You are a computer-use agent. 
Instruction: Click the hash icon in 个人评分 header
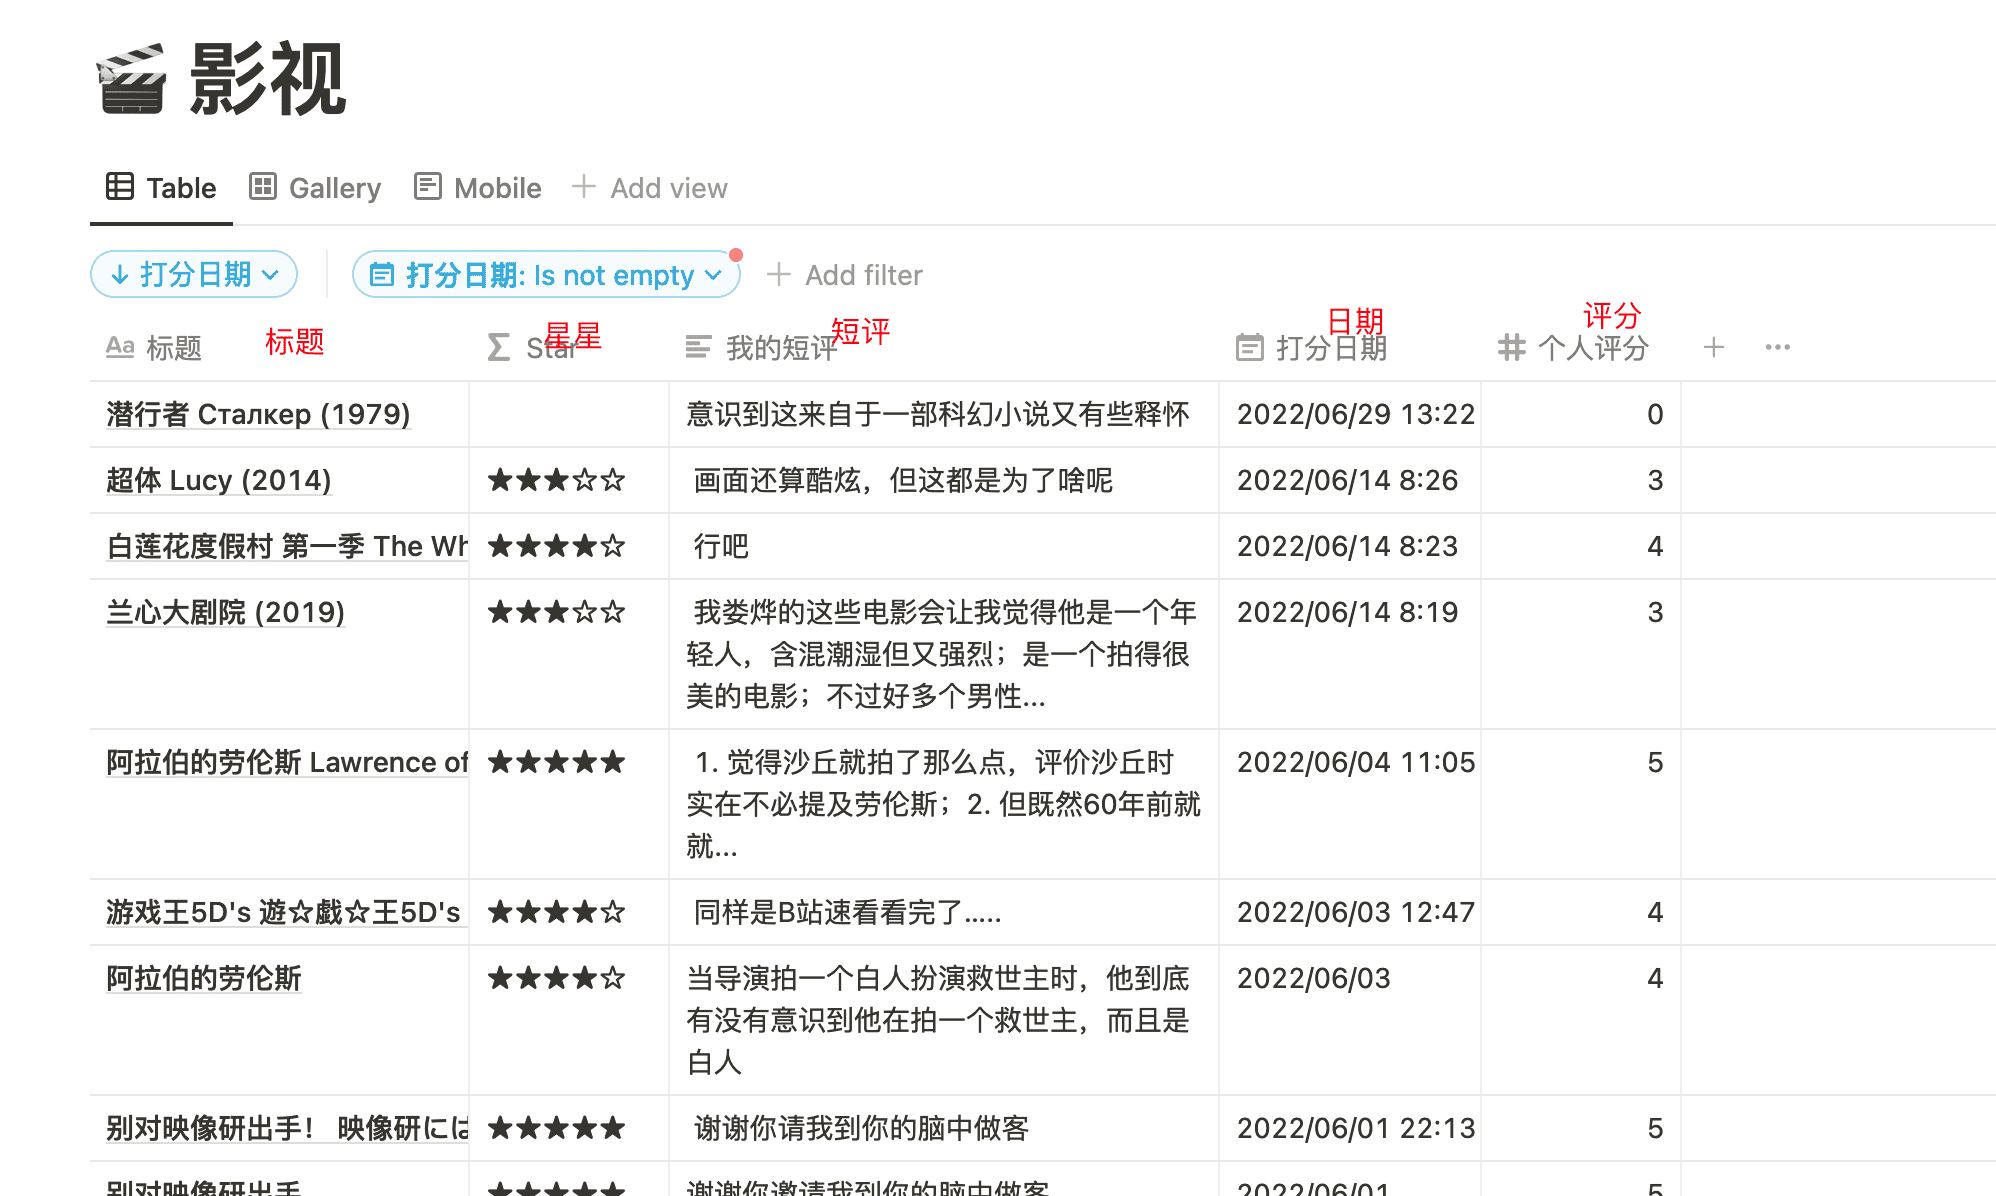[x=1511, y=347]
